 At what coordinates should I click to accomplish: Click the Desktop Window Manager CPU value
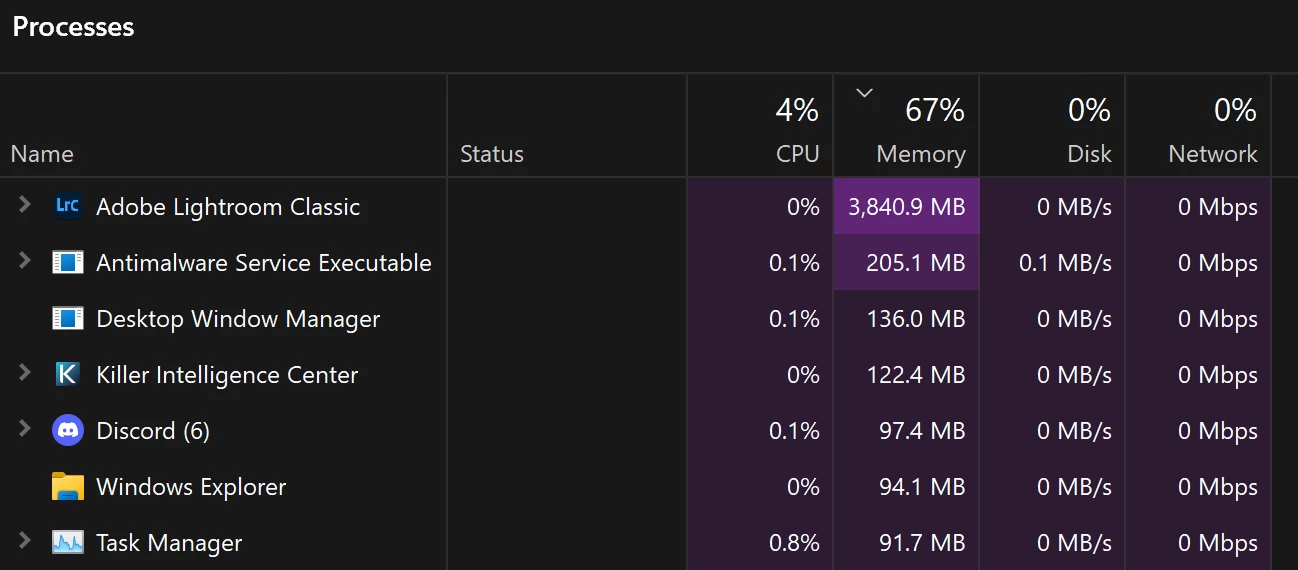click(794, 319)
